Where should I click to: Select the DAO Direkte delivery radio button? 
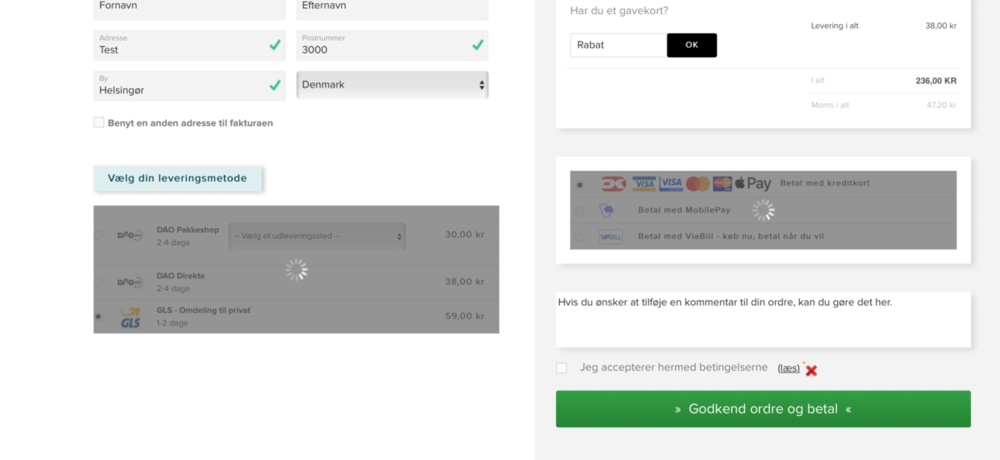(98, 282)
